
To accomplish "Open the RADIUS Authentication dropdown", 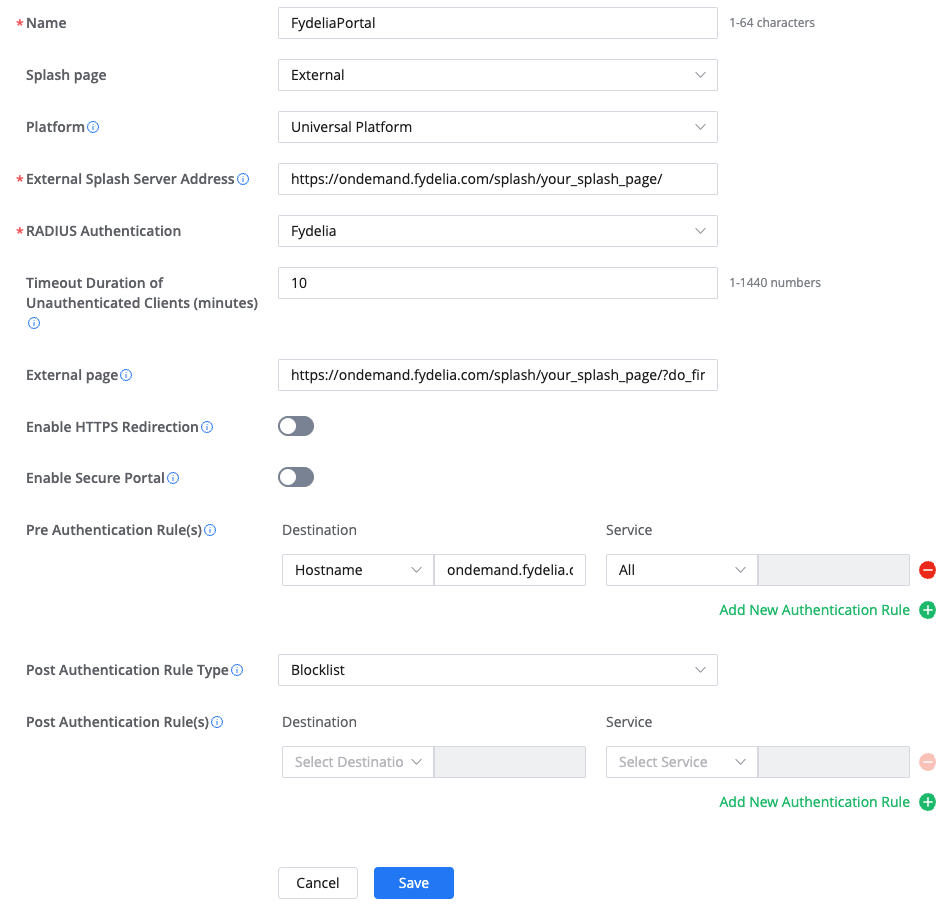I will click(497, 231).
